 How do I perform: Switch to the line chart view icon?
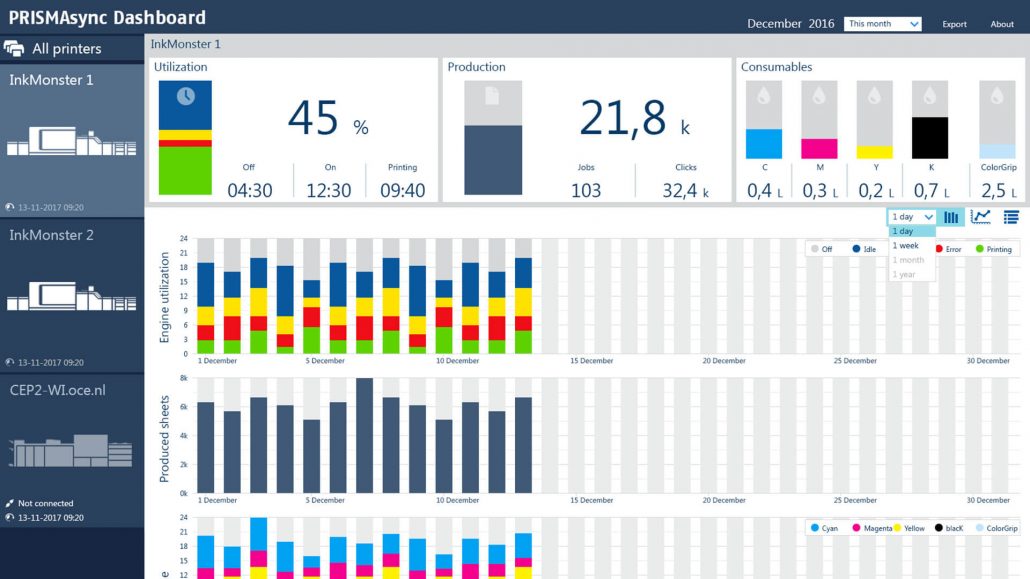(980, 217)
